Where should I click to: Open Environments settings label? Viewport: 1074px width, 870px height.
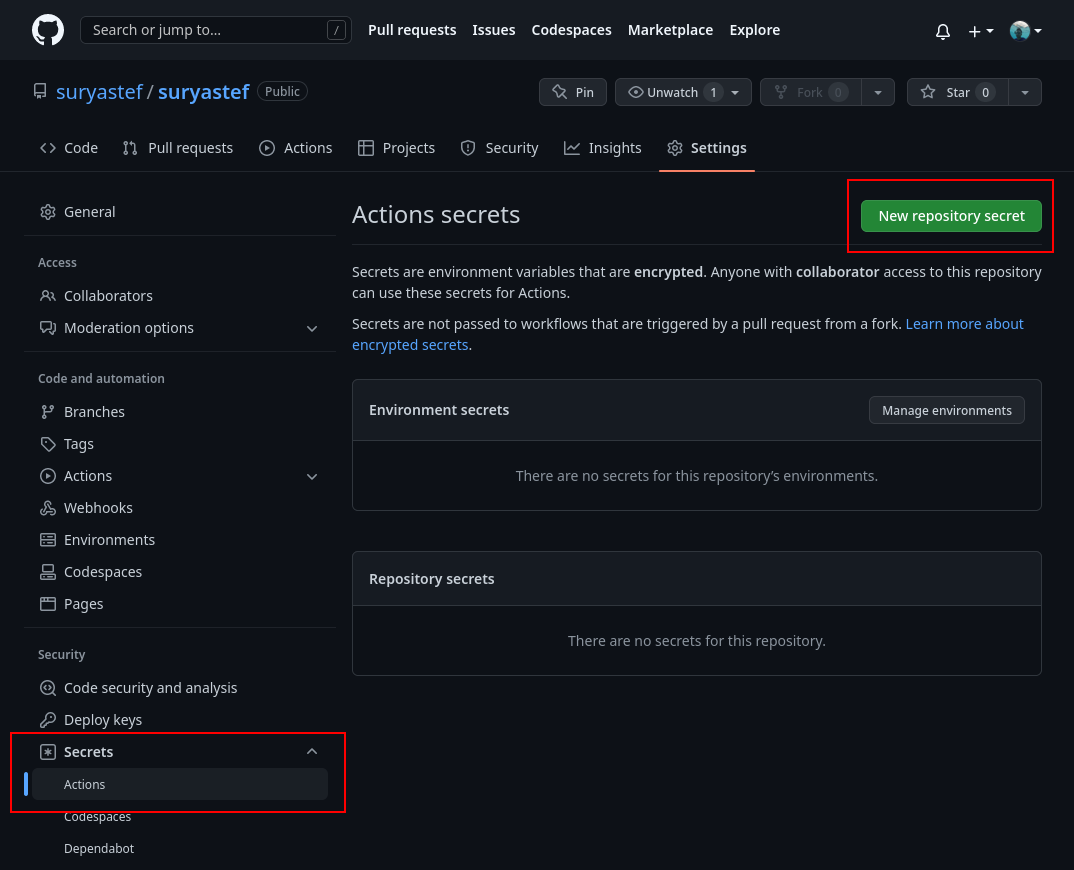(x=110, y=540)
